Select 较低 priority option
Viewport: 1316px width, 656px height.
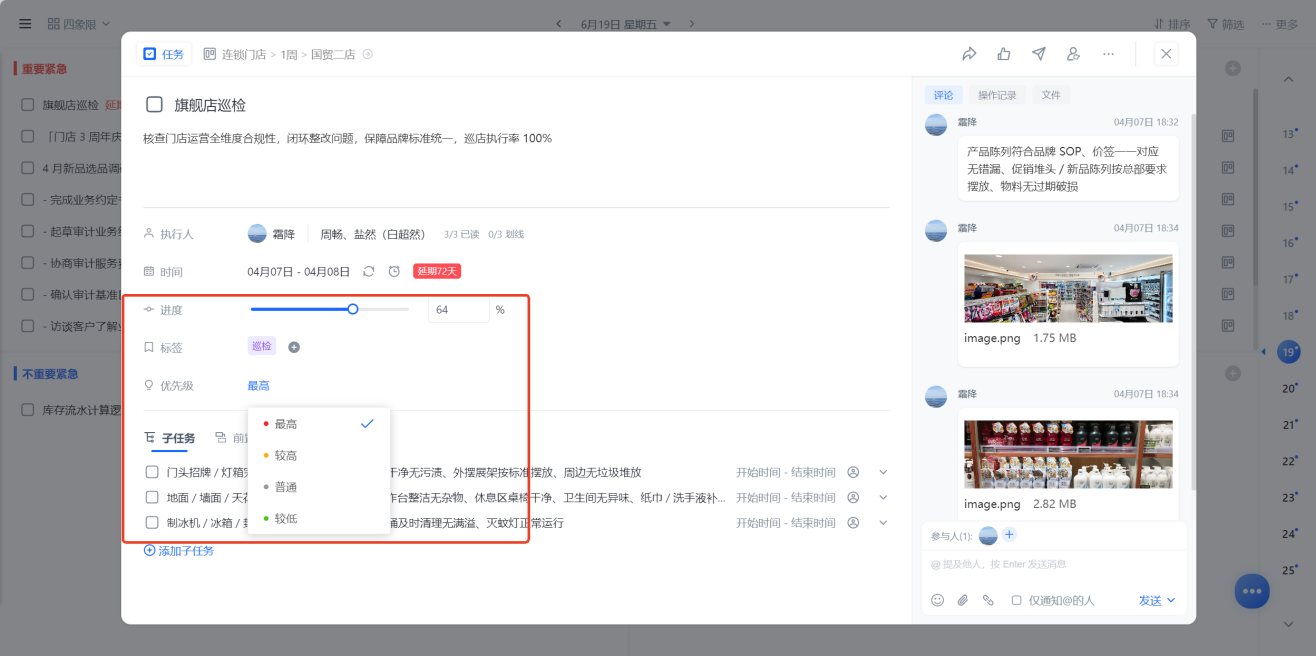click(x=319, y=518)
